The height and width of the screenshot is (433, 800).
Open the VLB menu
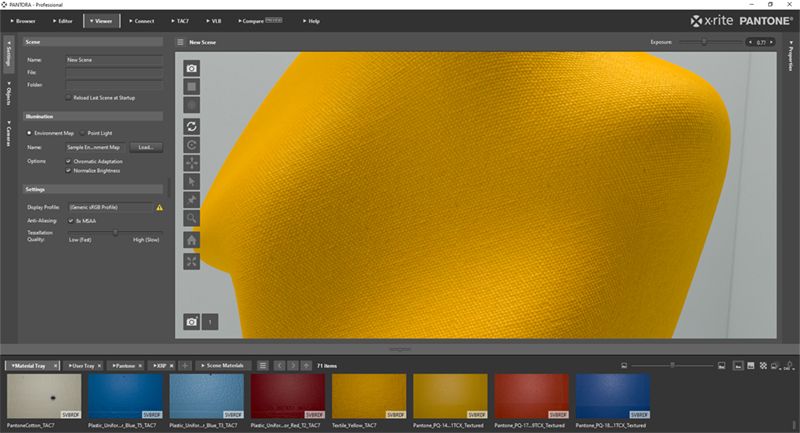point(214,21)
